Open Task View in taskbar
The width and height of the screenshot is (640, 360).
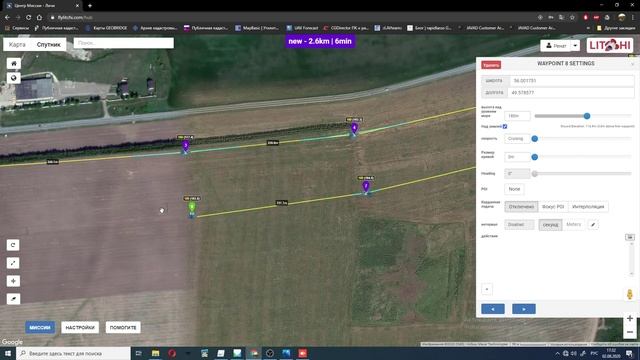point(138,353)
